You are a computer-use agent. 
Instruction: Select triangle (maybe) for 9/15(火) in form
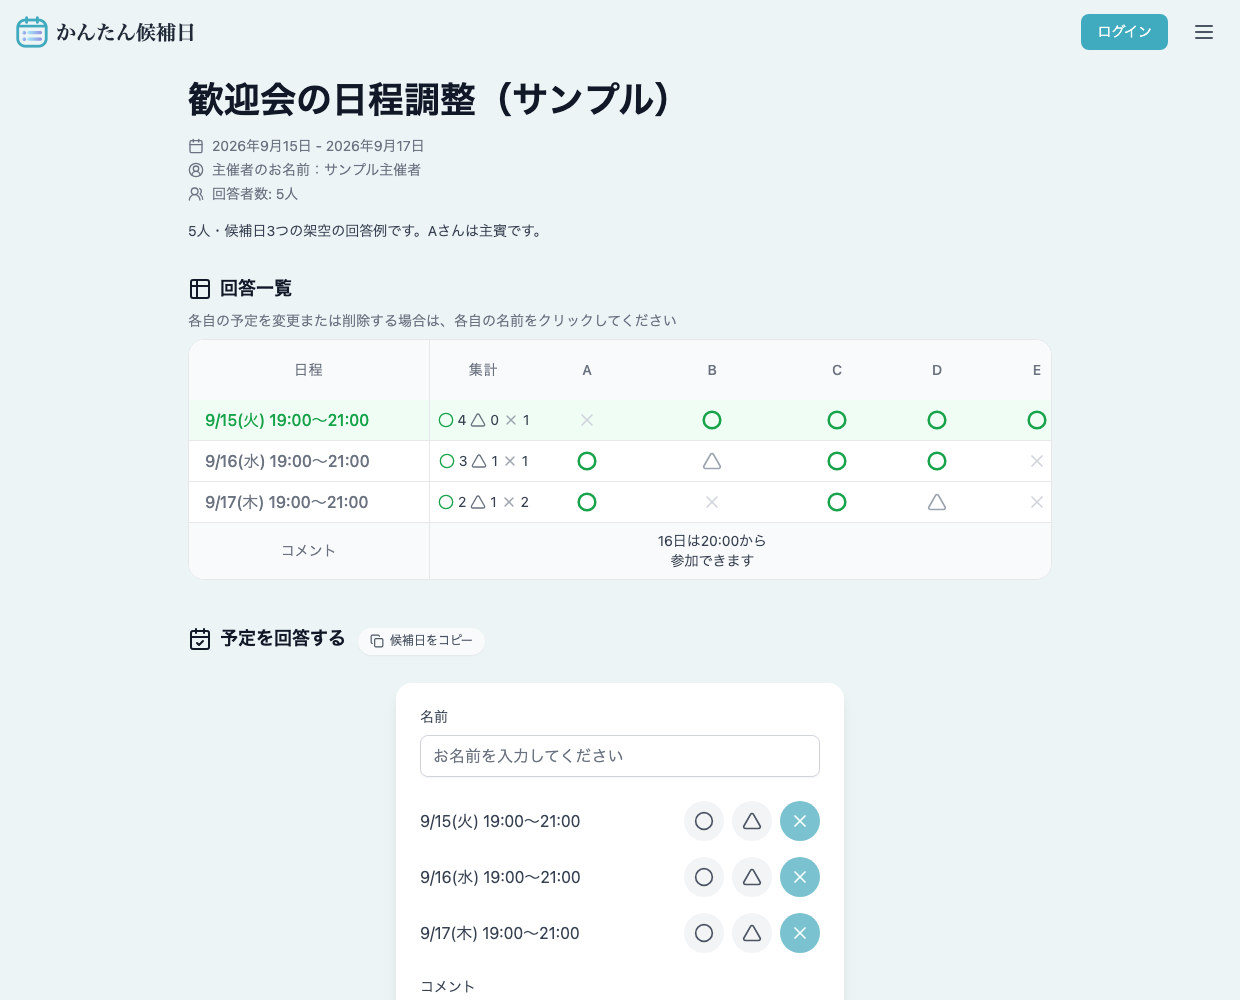coord(752,821)
